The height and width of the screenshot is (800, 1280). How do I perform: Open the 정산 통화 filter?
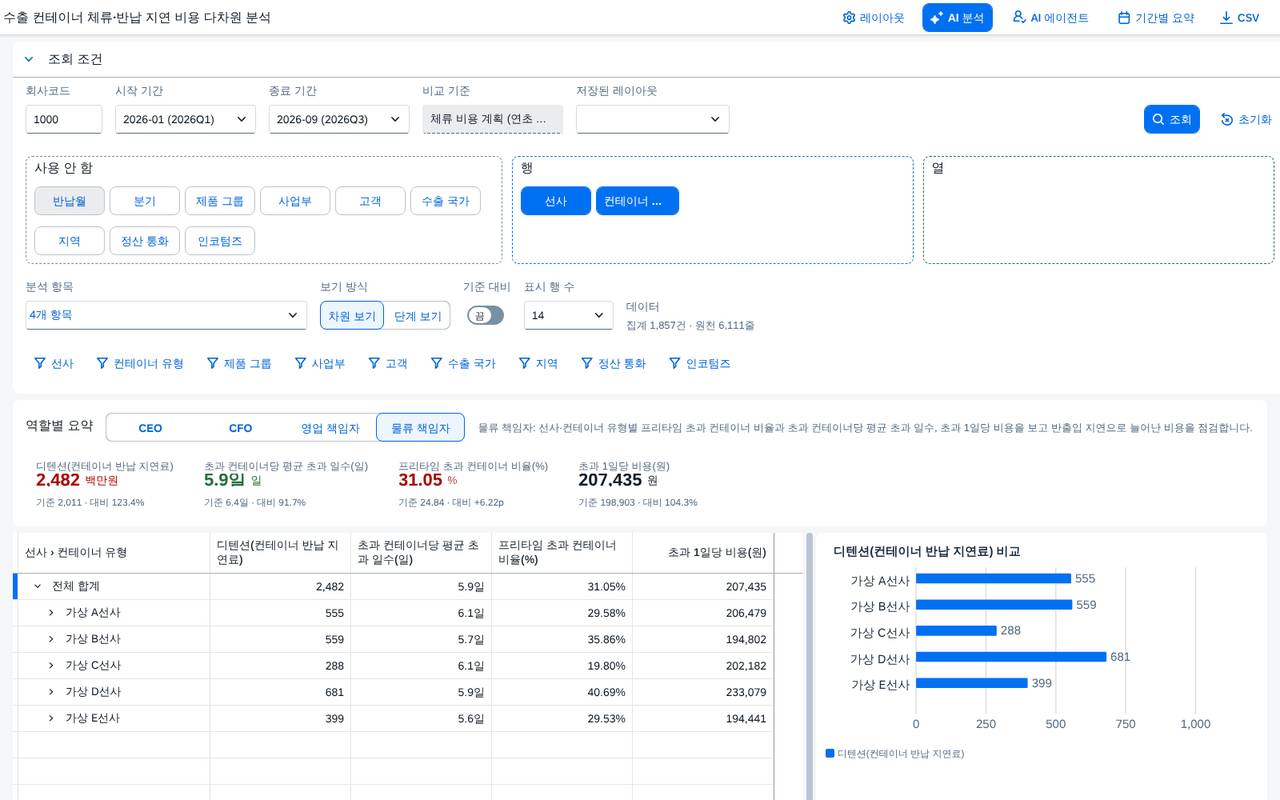click(613, 364)
